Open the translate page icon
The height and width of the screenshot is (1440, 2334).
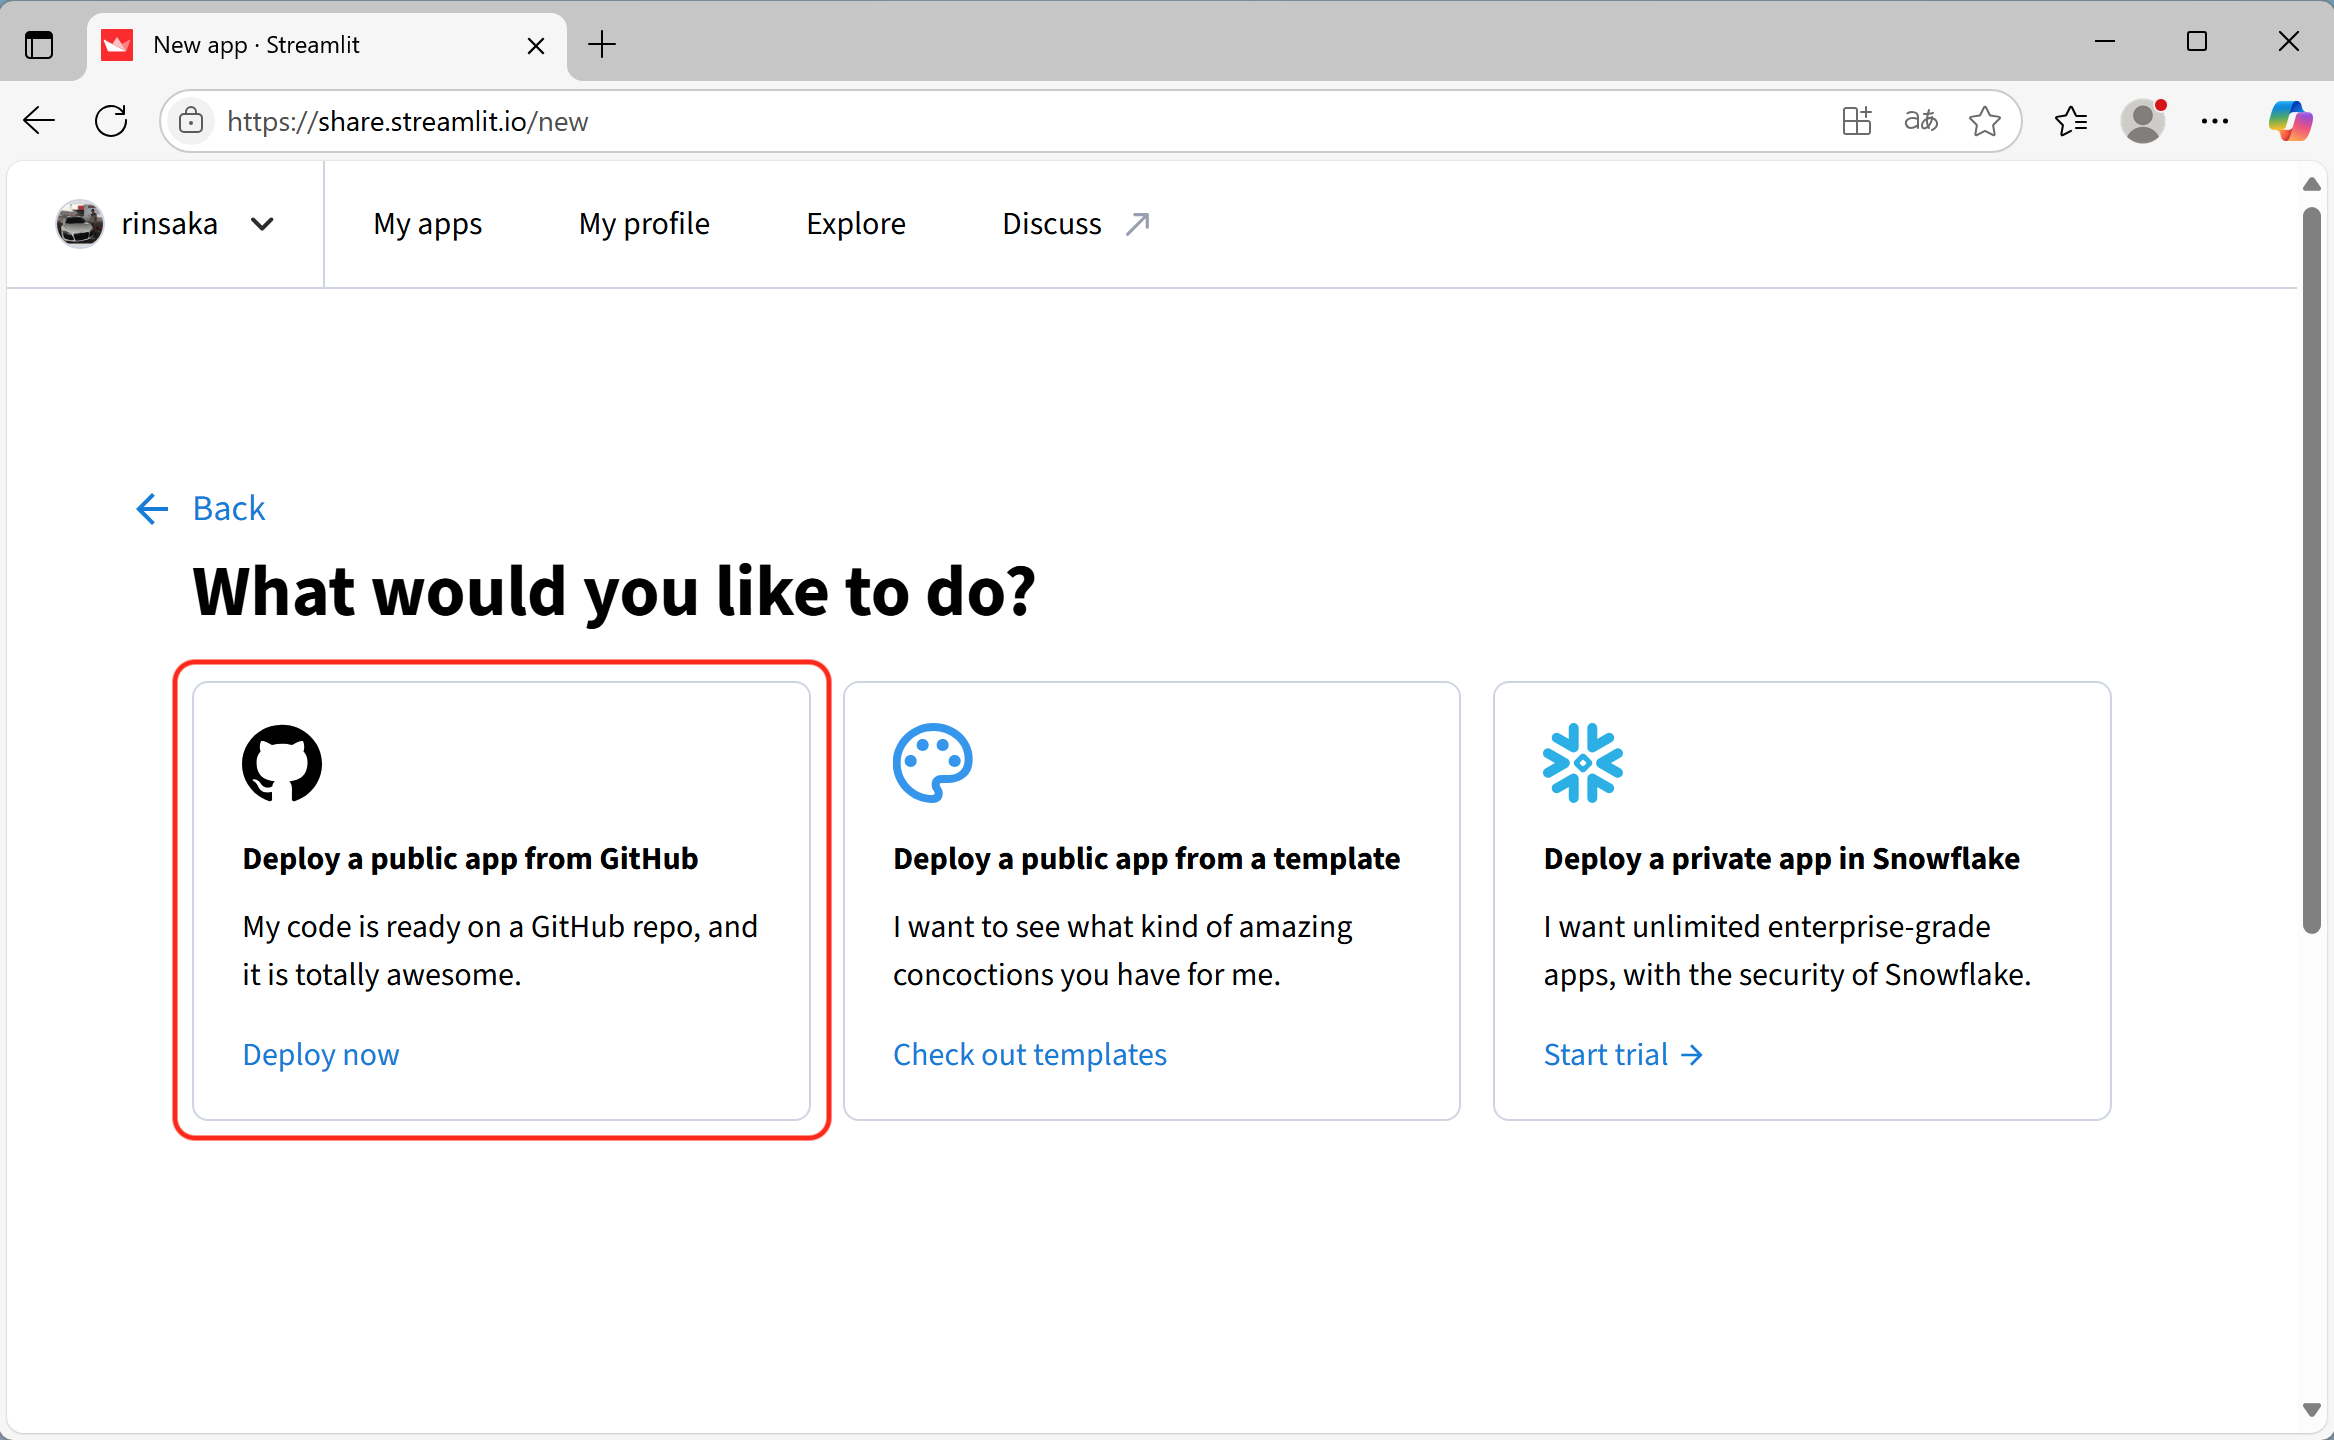click(1921, 121)
